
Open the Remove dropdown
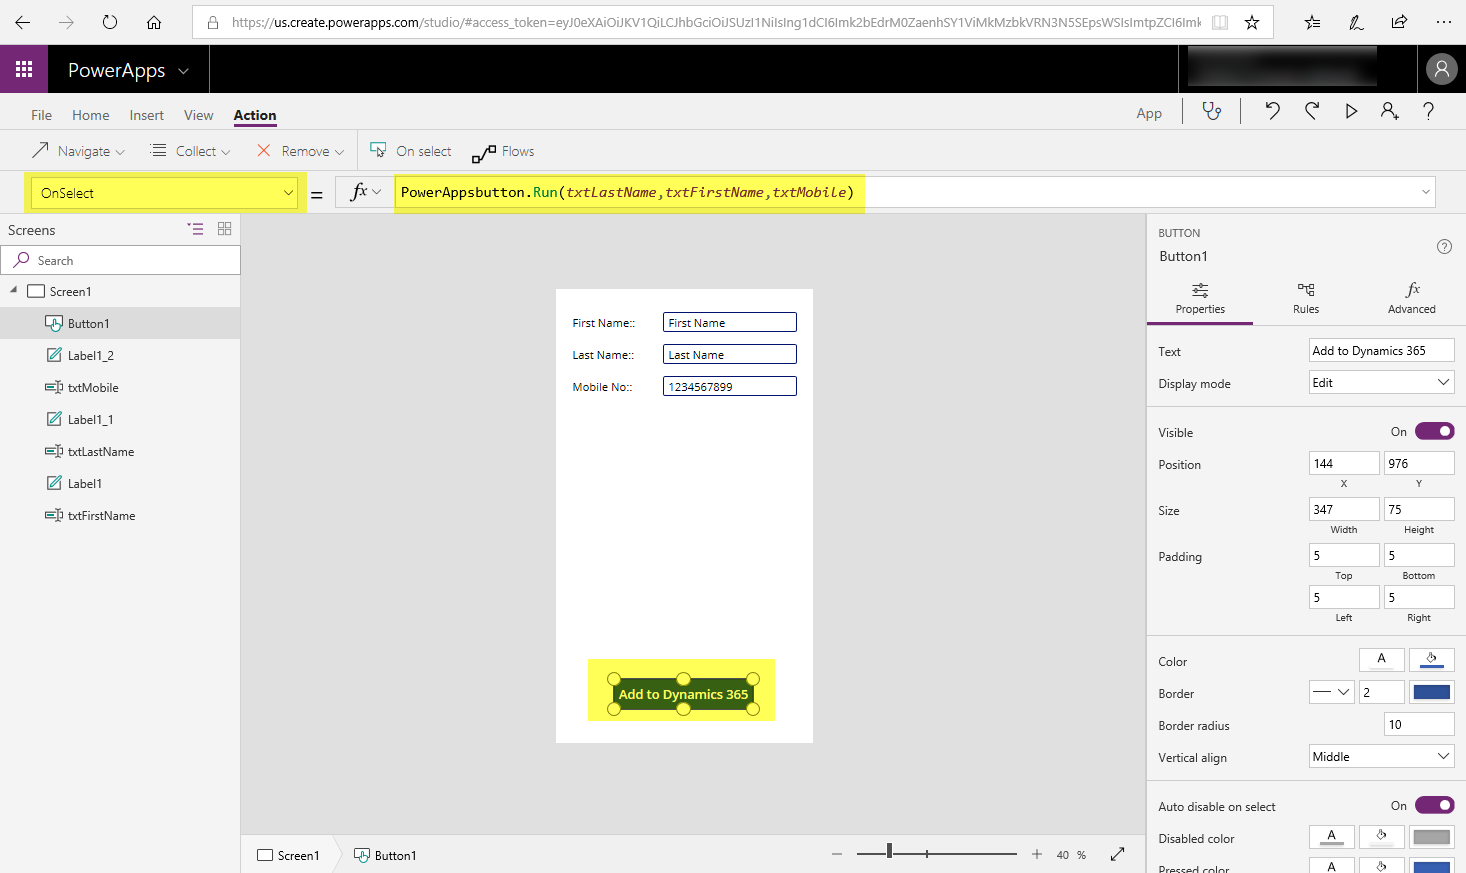[300, 151]
